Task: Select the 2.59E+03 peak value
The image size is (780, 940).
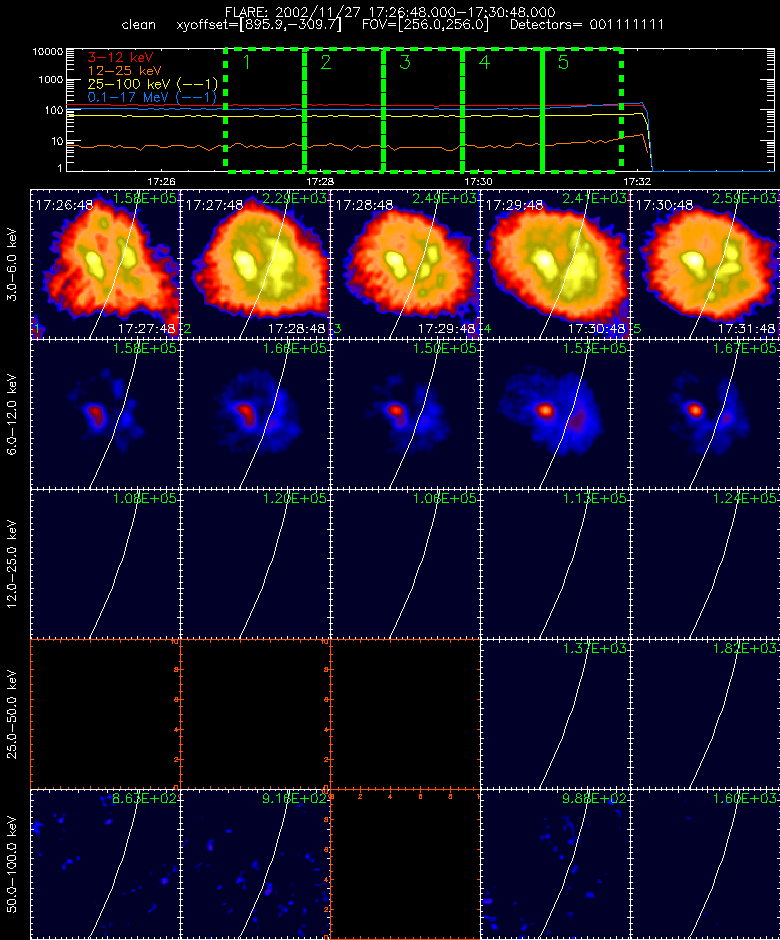Action: [x=744, y=198]
